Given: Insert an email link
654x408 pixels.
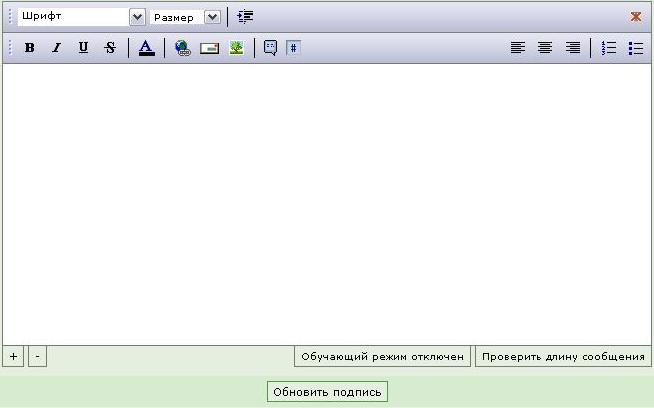Looking at the screenshot, I should tap(209, 48).
